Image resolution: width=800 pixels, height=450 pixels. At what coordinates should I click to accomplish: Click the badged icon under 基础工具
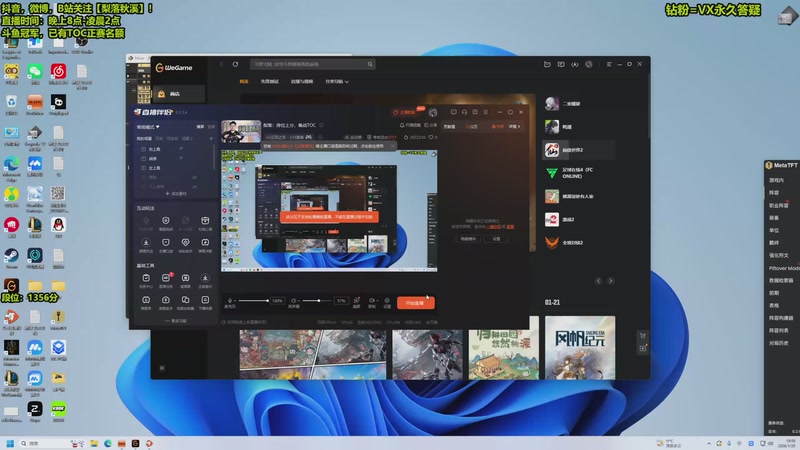[x=166, y=278]
